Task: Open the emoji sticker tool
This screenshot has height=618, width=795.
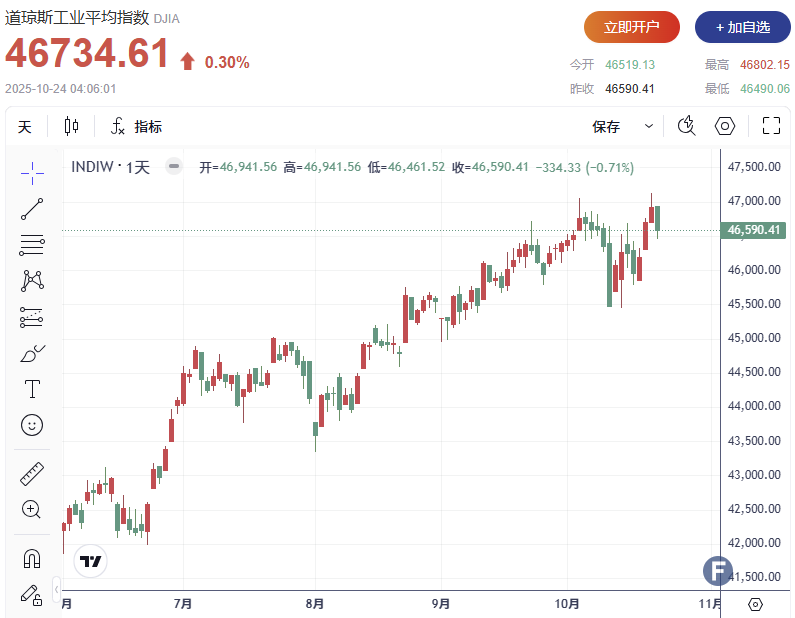Action: pos(32,425)
